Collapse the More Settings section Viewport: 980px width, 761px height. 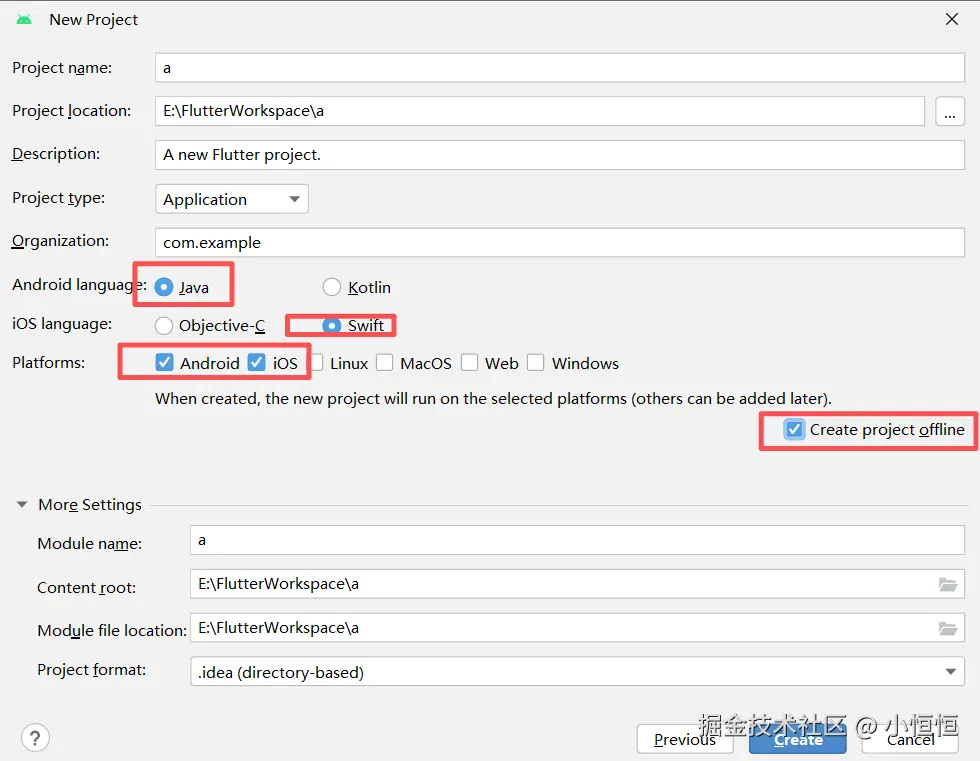pos(22,504)
